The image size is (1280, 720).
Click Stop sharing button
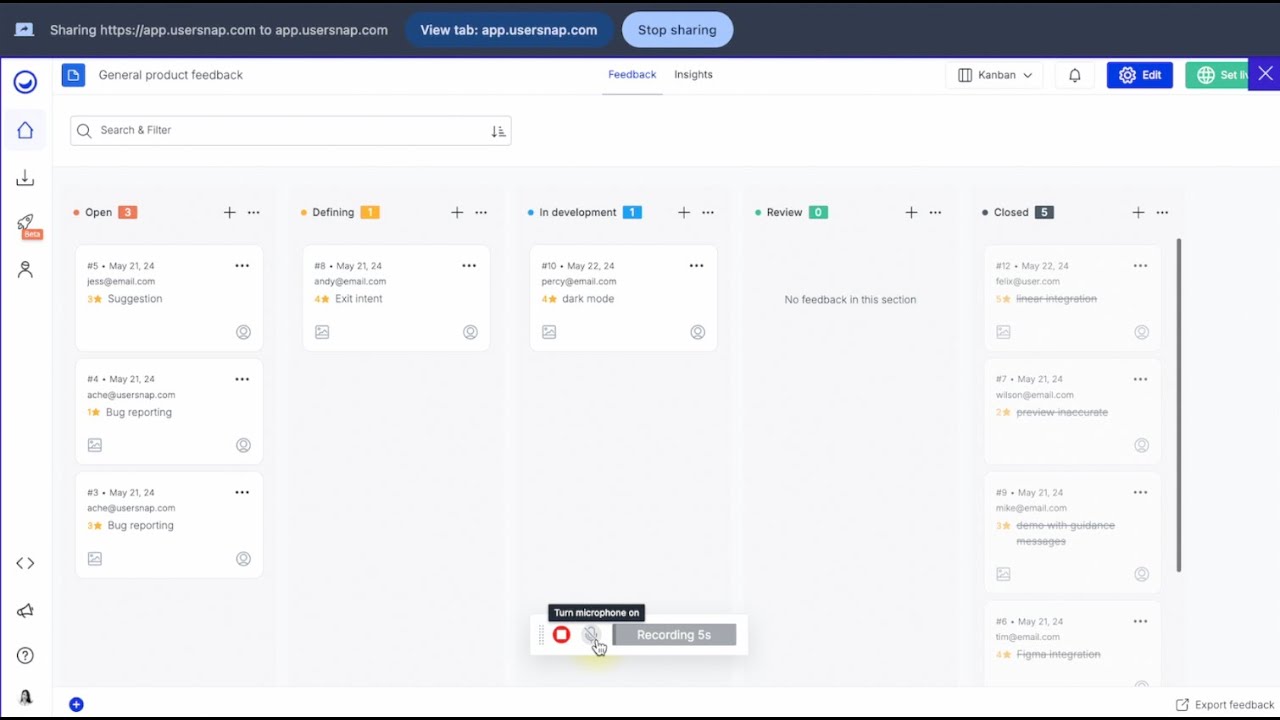coord(677,30)
